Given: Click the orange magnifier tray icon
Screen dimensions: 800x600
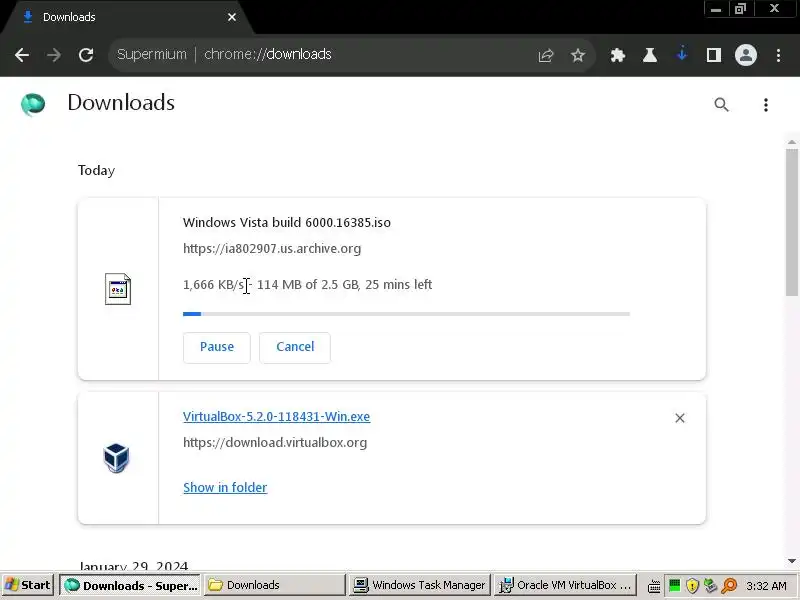Looking at the screenshot, I should pos(730,585).
